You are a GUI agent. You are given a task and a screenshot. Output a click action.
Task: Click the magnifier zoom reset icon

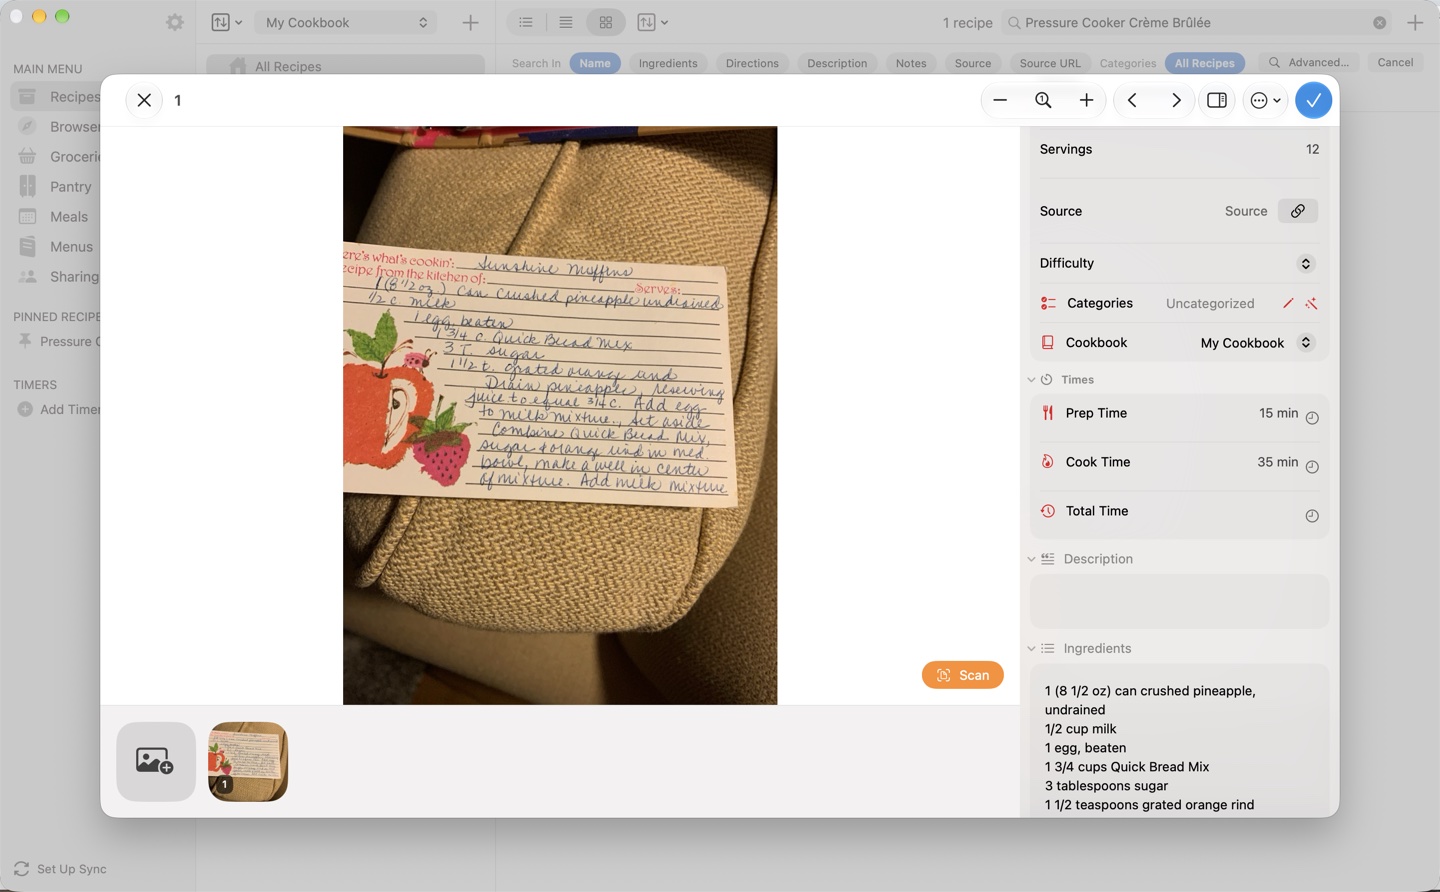pyautogui.click(x=1043, y=100)
